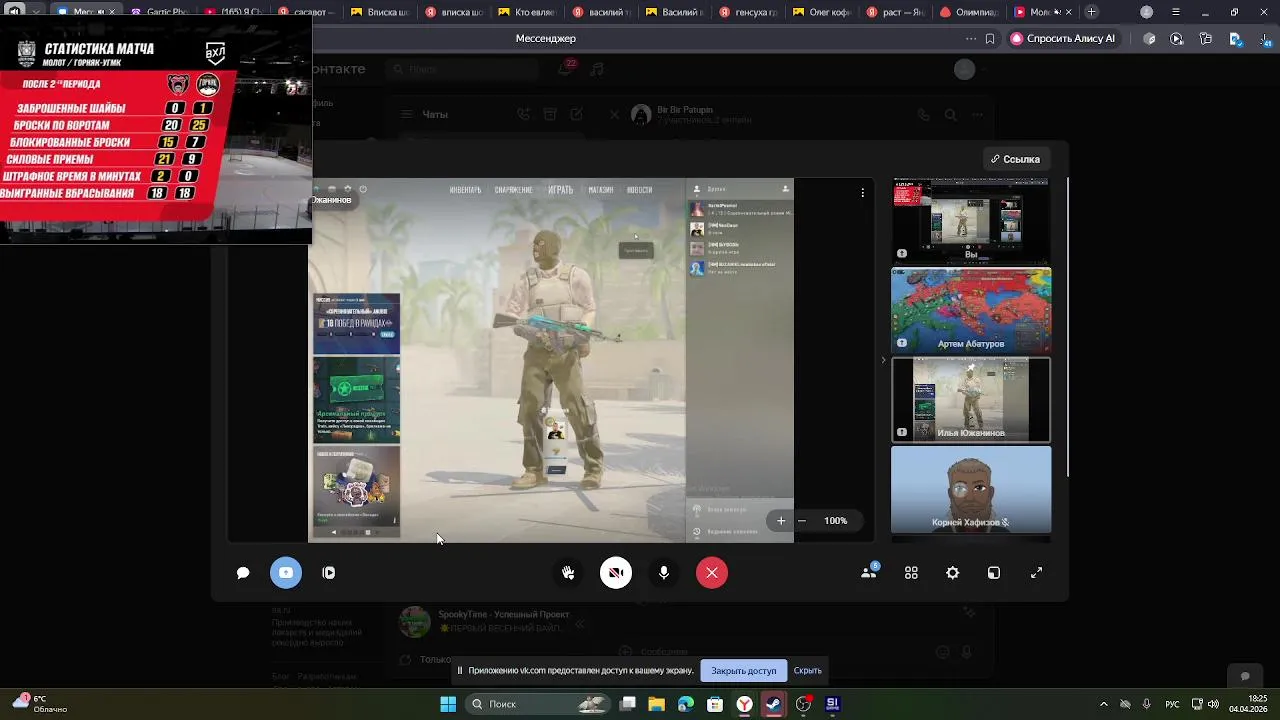Open the weather widget on the taskbar
1280x720 pixels.
coord(40,704)
